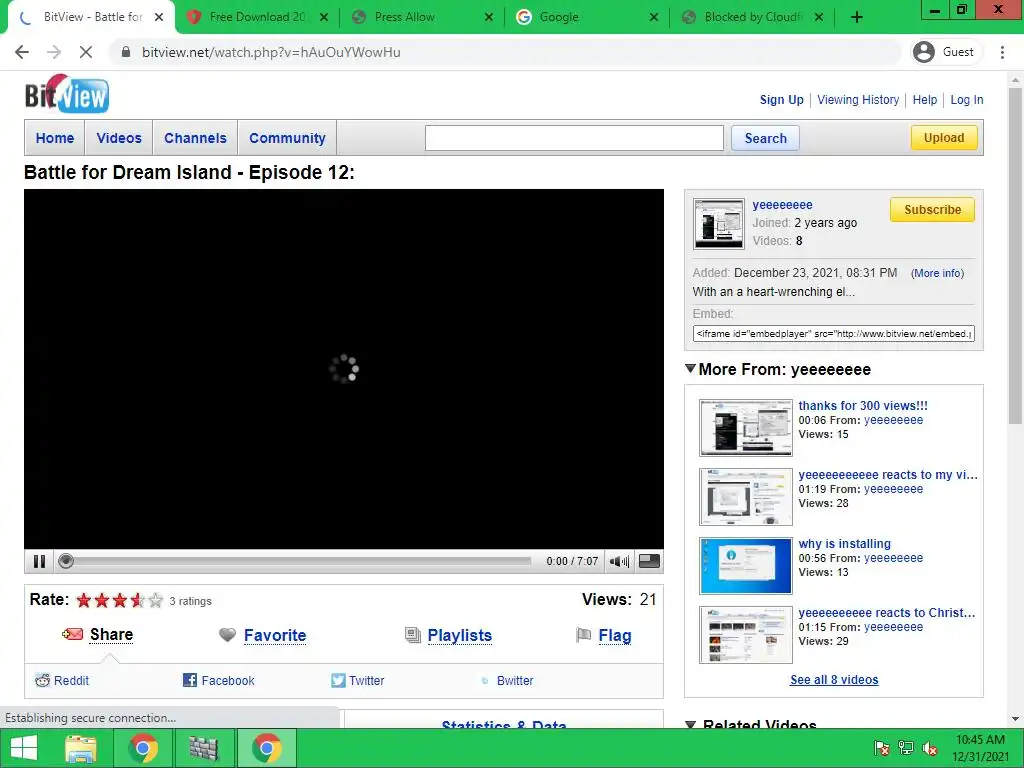This screenshot has width=1024, height=768.
Task: Click the site search text field
Action: coord(574,138)
